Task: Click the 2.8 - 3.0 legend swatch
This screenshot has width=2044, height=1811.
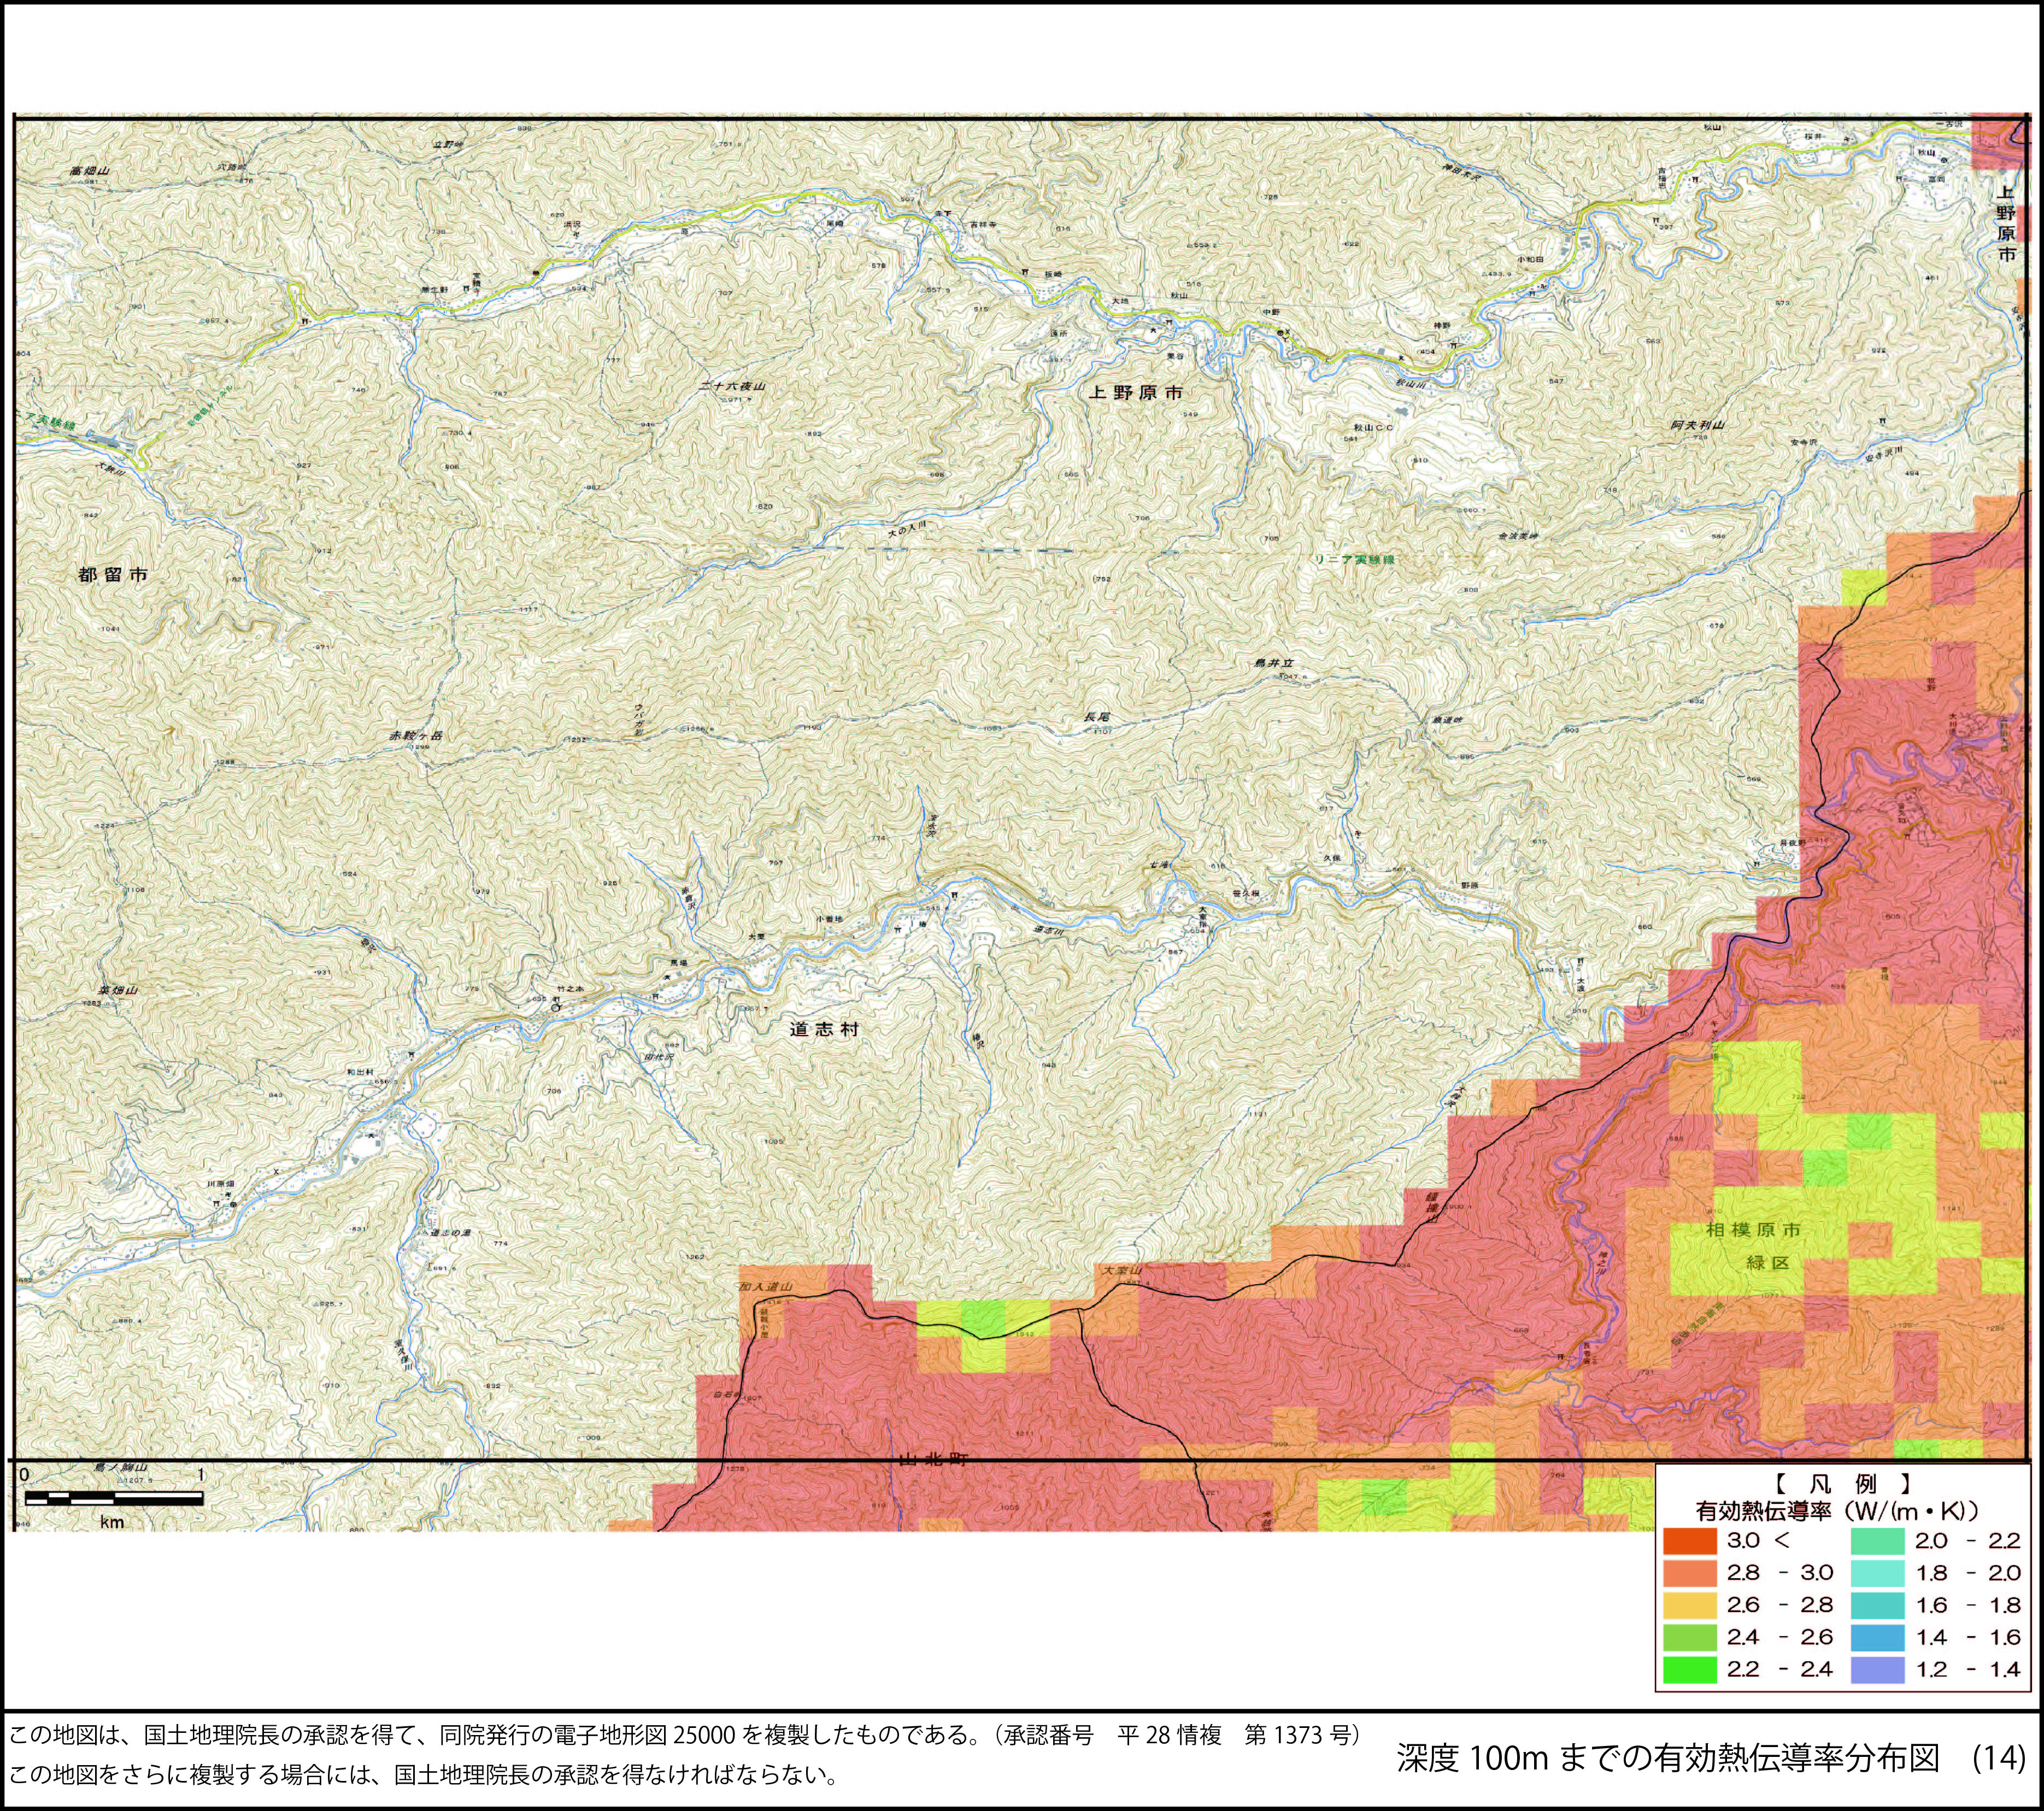Action: (1690, 1573)
